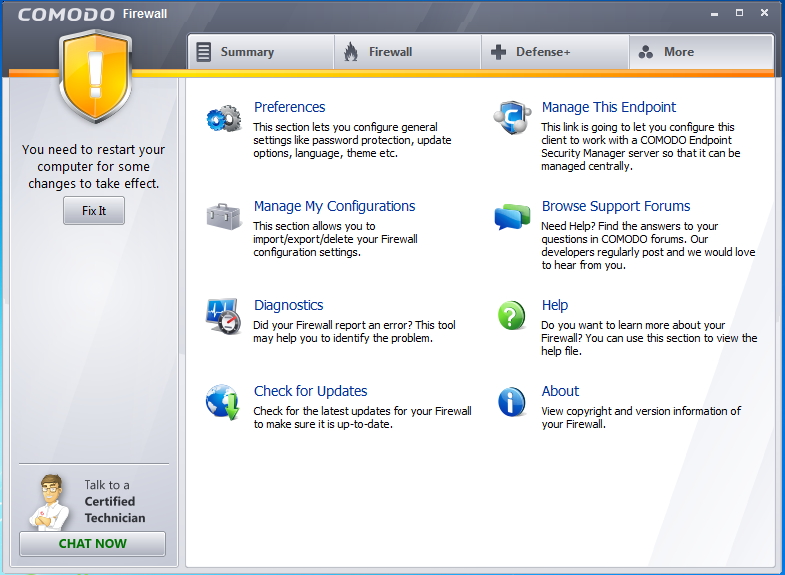Click the Browse Support Forums chat bubbles icon
Viewport: 785px width, 575px height.
(x=512, y=217)
